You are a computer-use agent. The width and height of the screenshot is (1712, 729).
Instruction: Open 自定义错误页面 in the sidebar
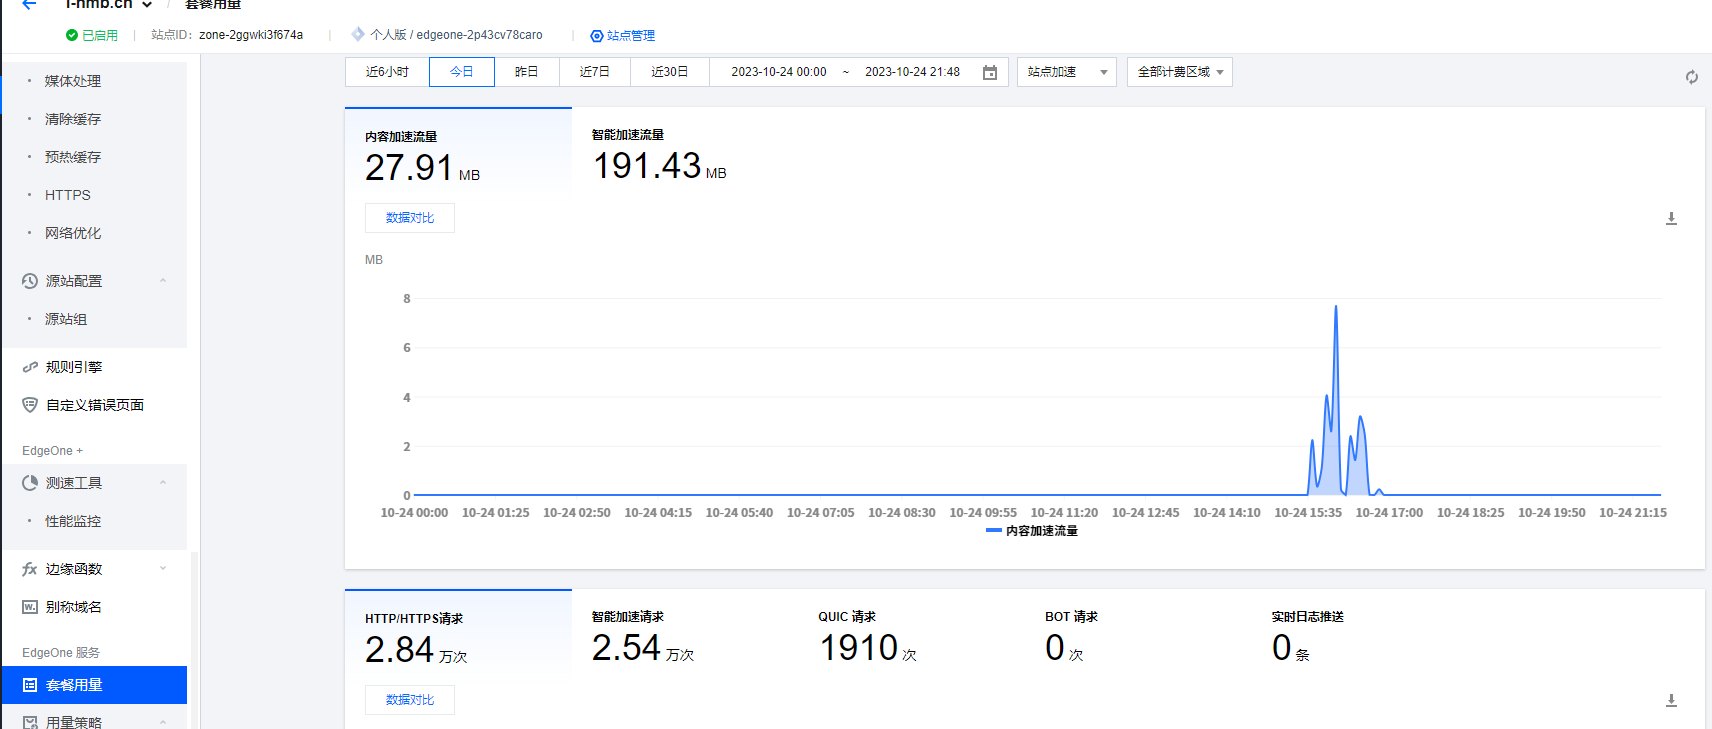pyautogui.click(x=94, y=405)
